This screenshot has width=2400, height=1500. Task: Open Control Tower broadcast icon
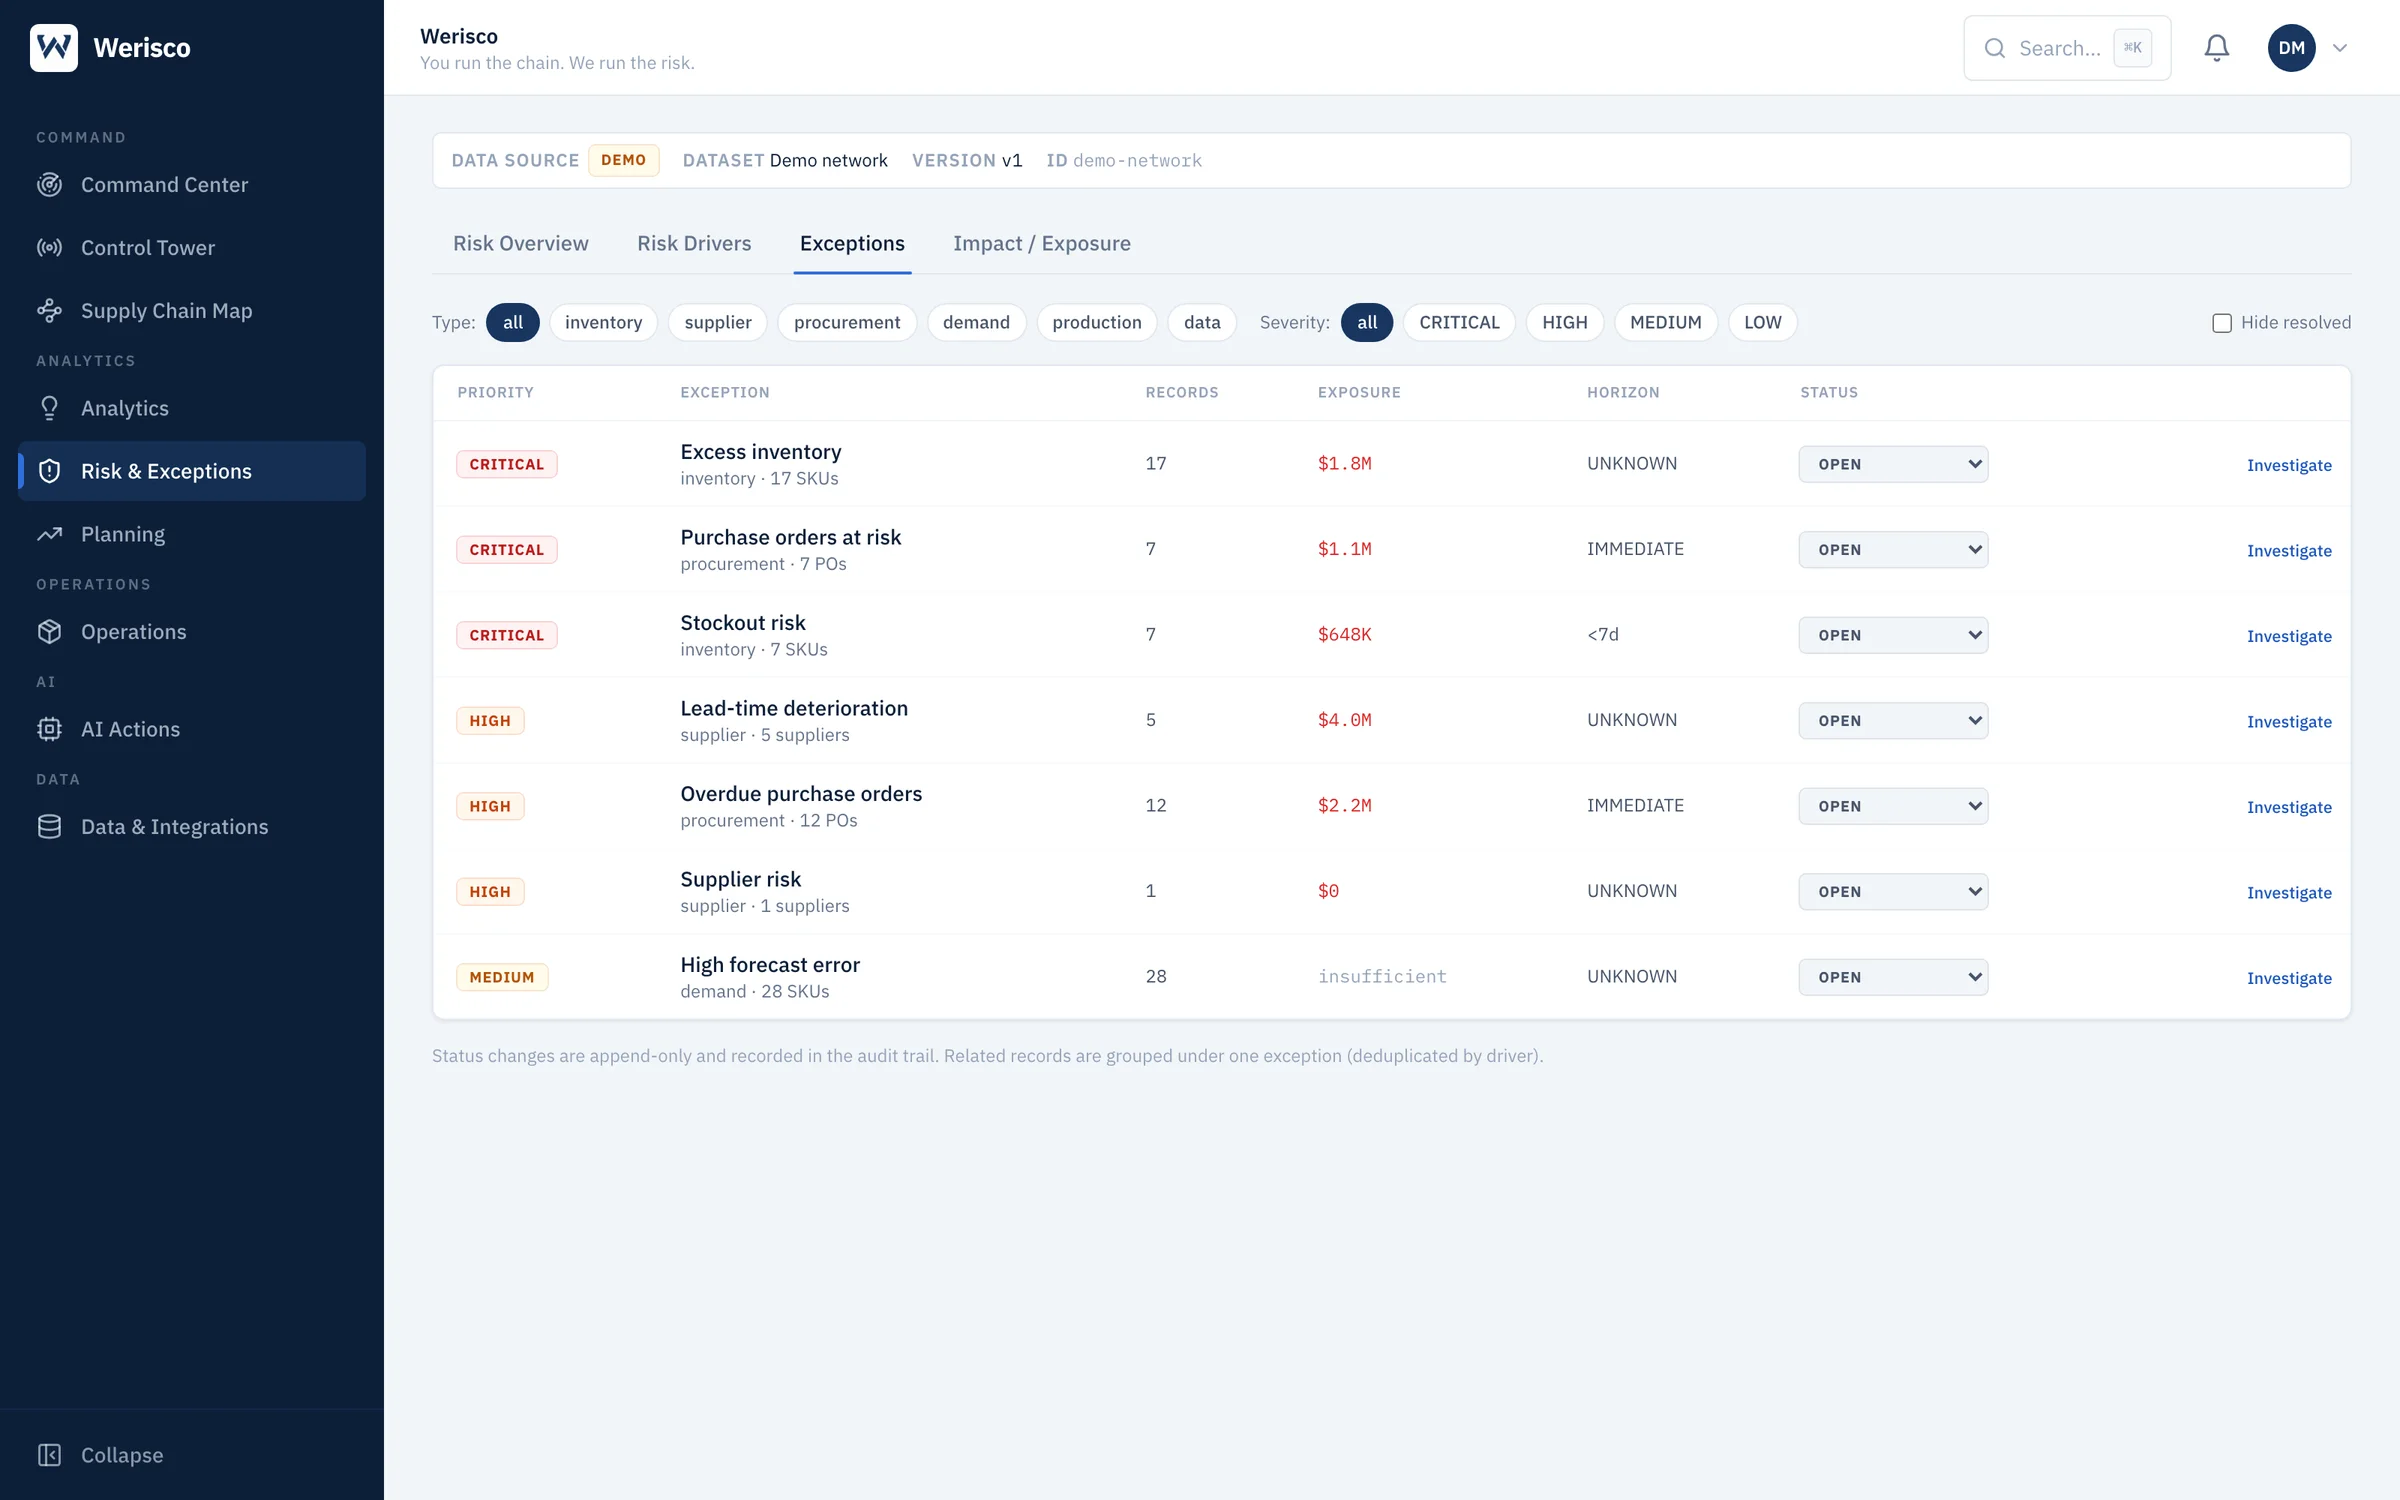click(x=49, y=247)
